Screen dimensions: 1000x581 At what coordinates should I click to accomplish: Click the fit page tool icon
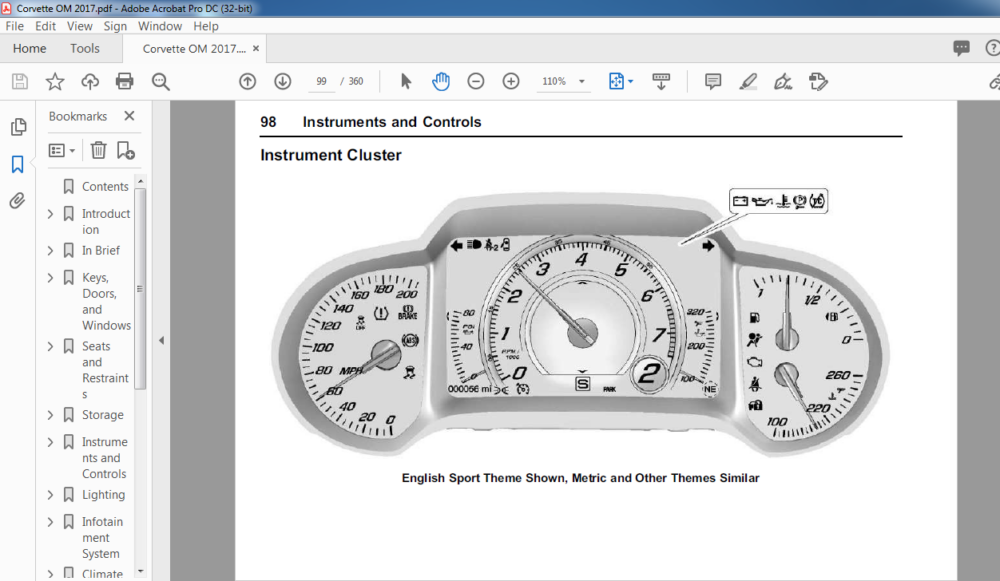coord(616,82)
